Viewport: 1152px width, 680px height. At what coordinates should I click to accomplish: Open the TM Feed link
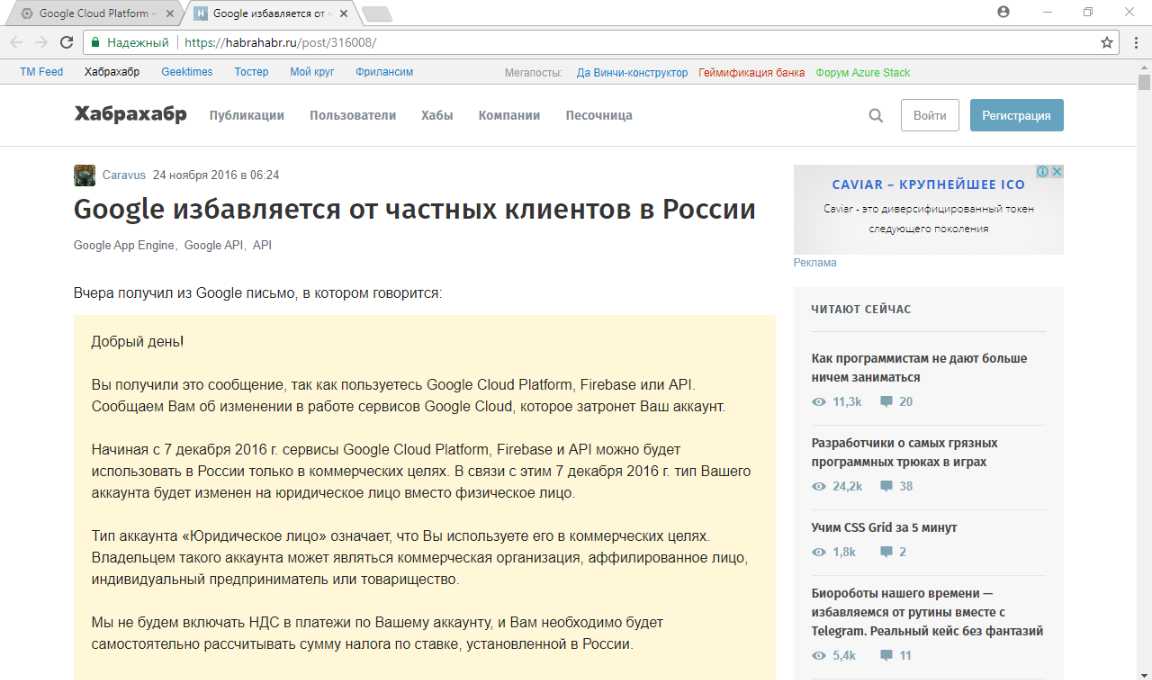tap(41, 72)
